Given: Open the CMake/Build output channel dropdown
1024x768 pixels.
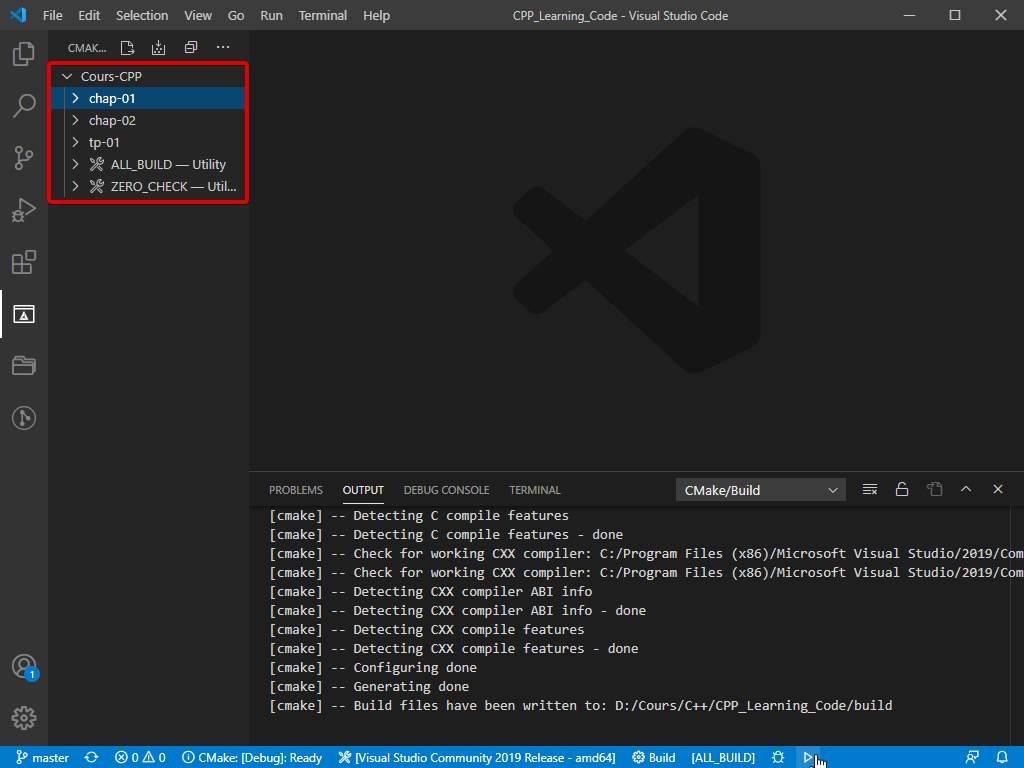Looking at the screenshot, I should 761,490.
